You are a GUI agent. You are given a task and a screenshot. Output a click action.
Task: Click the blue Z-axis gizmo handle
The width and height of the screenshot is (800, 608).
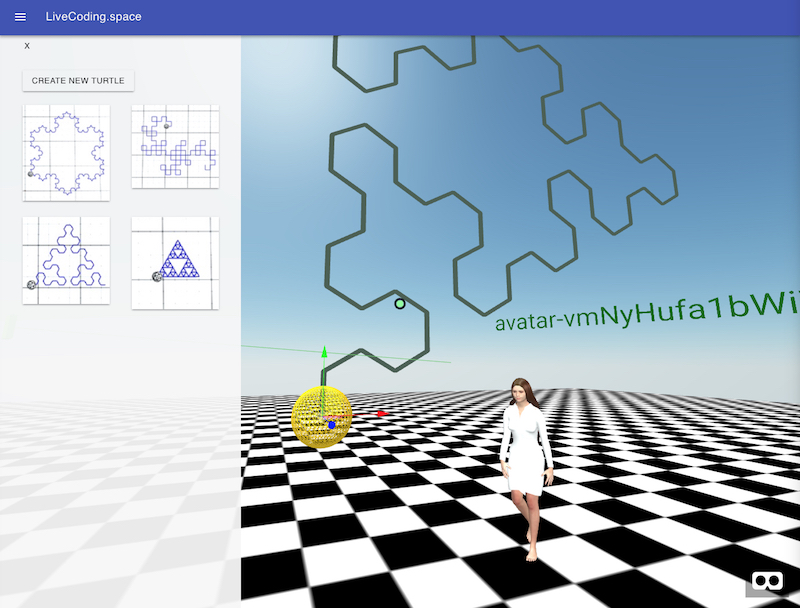click(332, 425)
